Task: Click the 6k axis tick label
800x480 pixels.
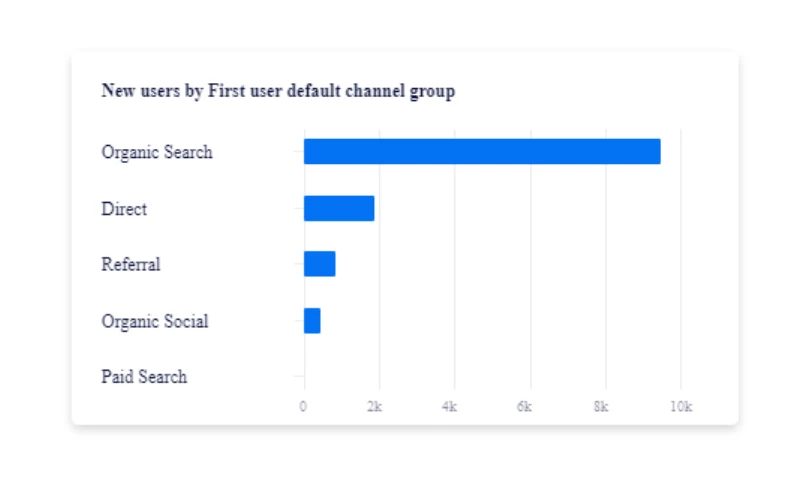Action: click(525, 407)
